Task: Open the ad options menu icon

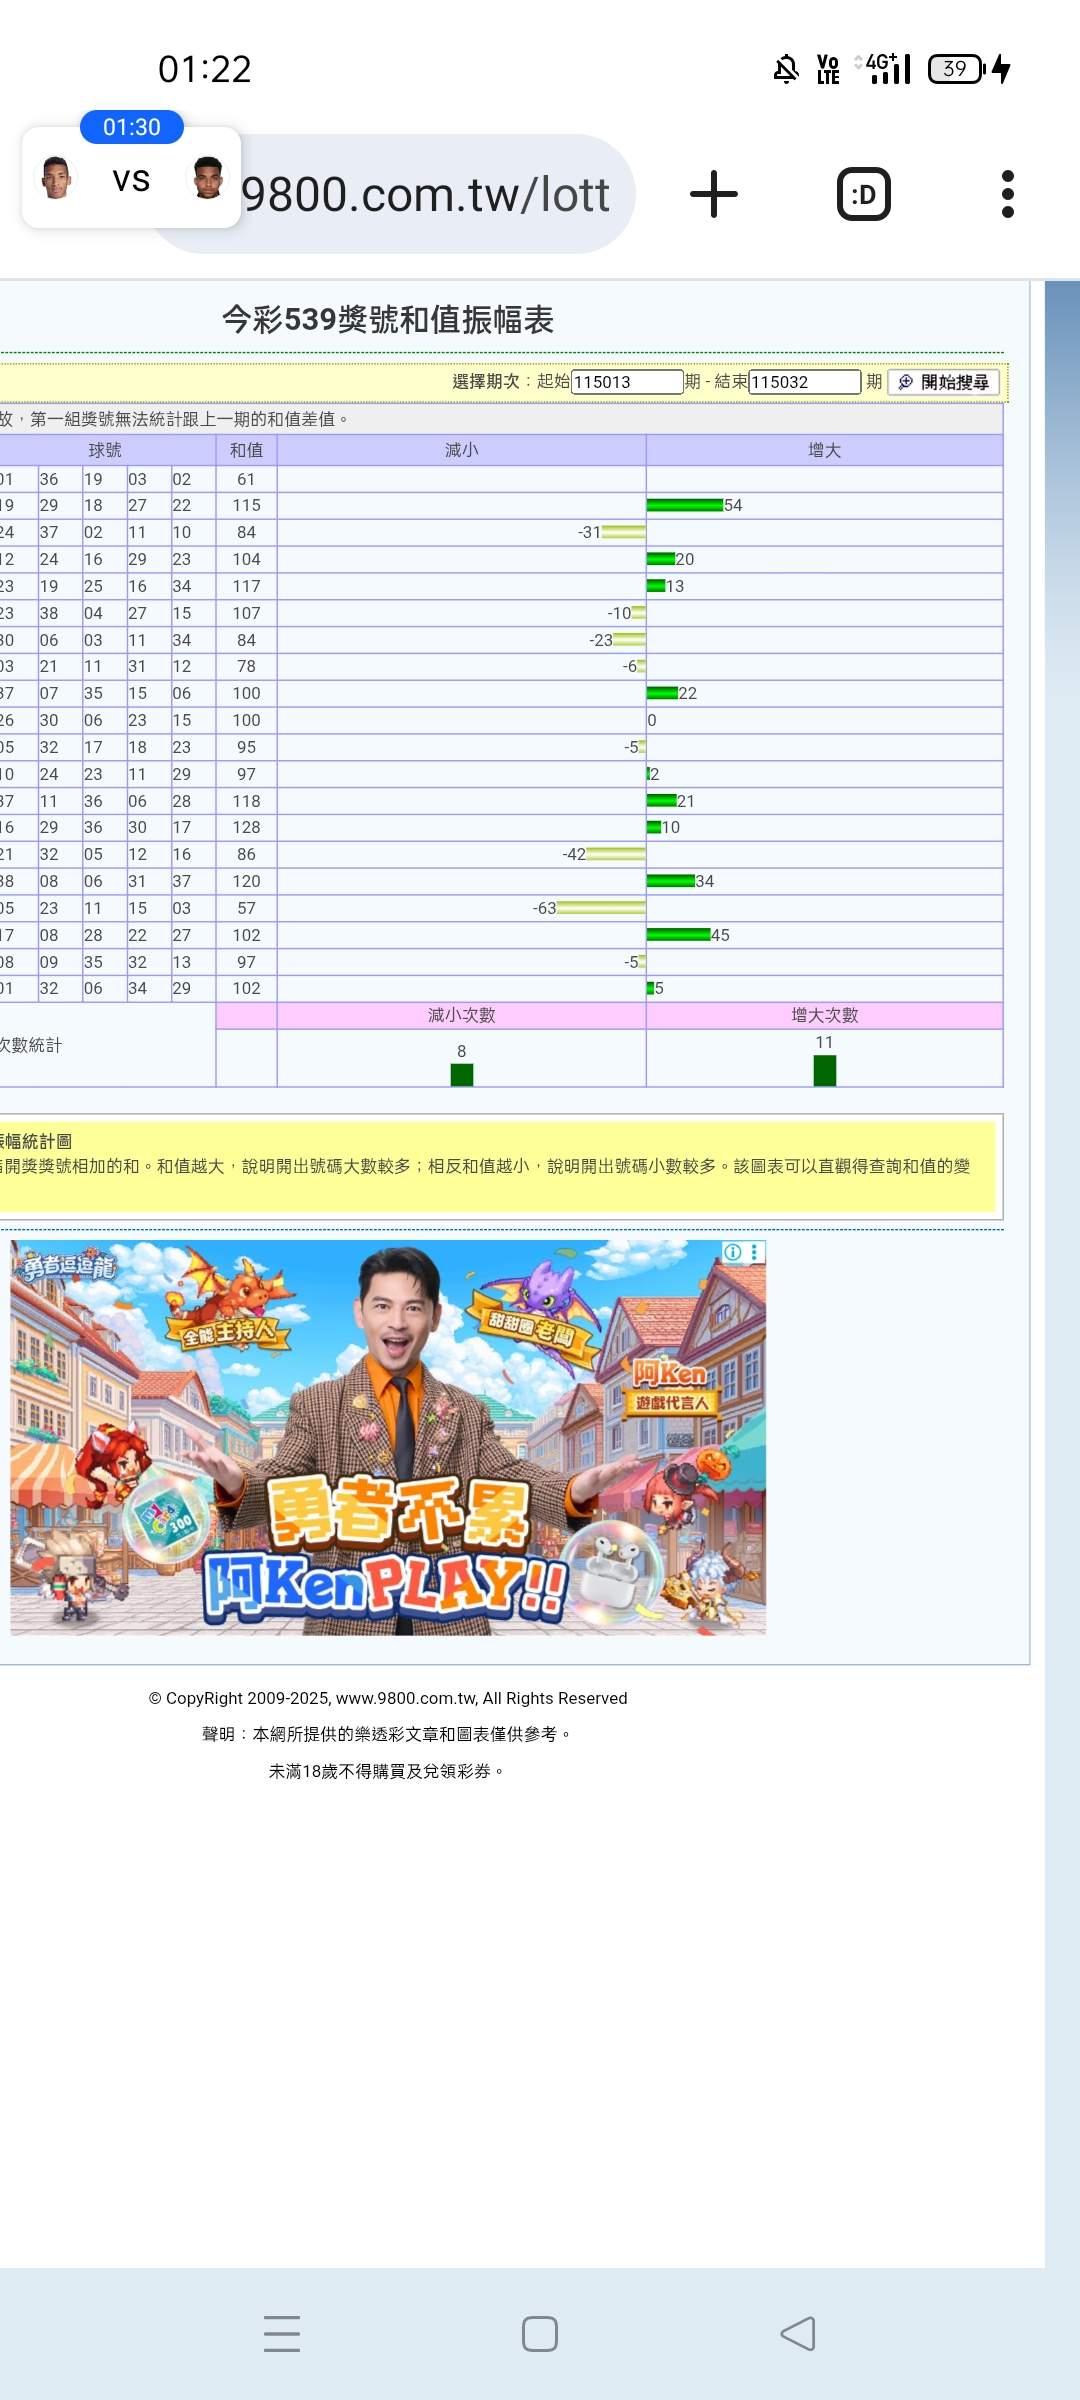Action: coord(755,1252)
